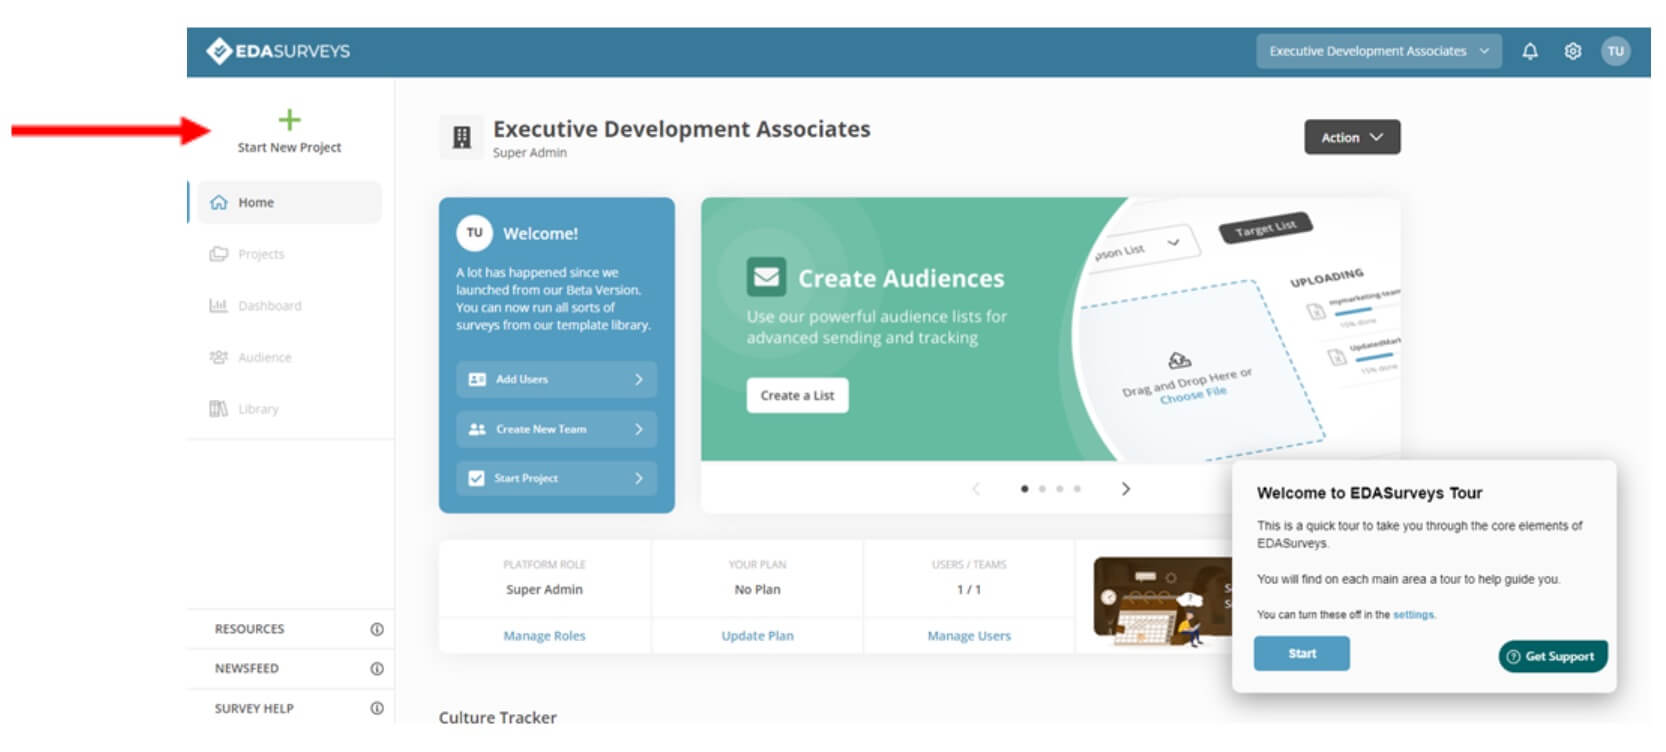This screenshot has height=752, width=1666.
Task: Click the Create a List button
Action: pyautogui.click(x=797, y=395)
